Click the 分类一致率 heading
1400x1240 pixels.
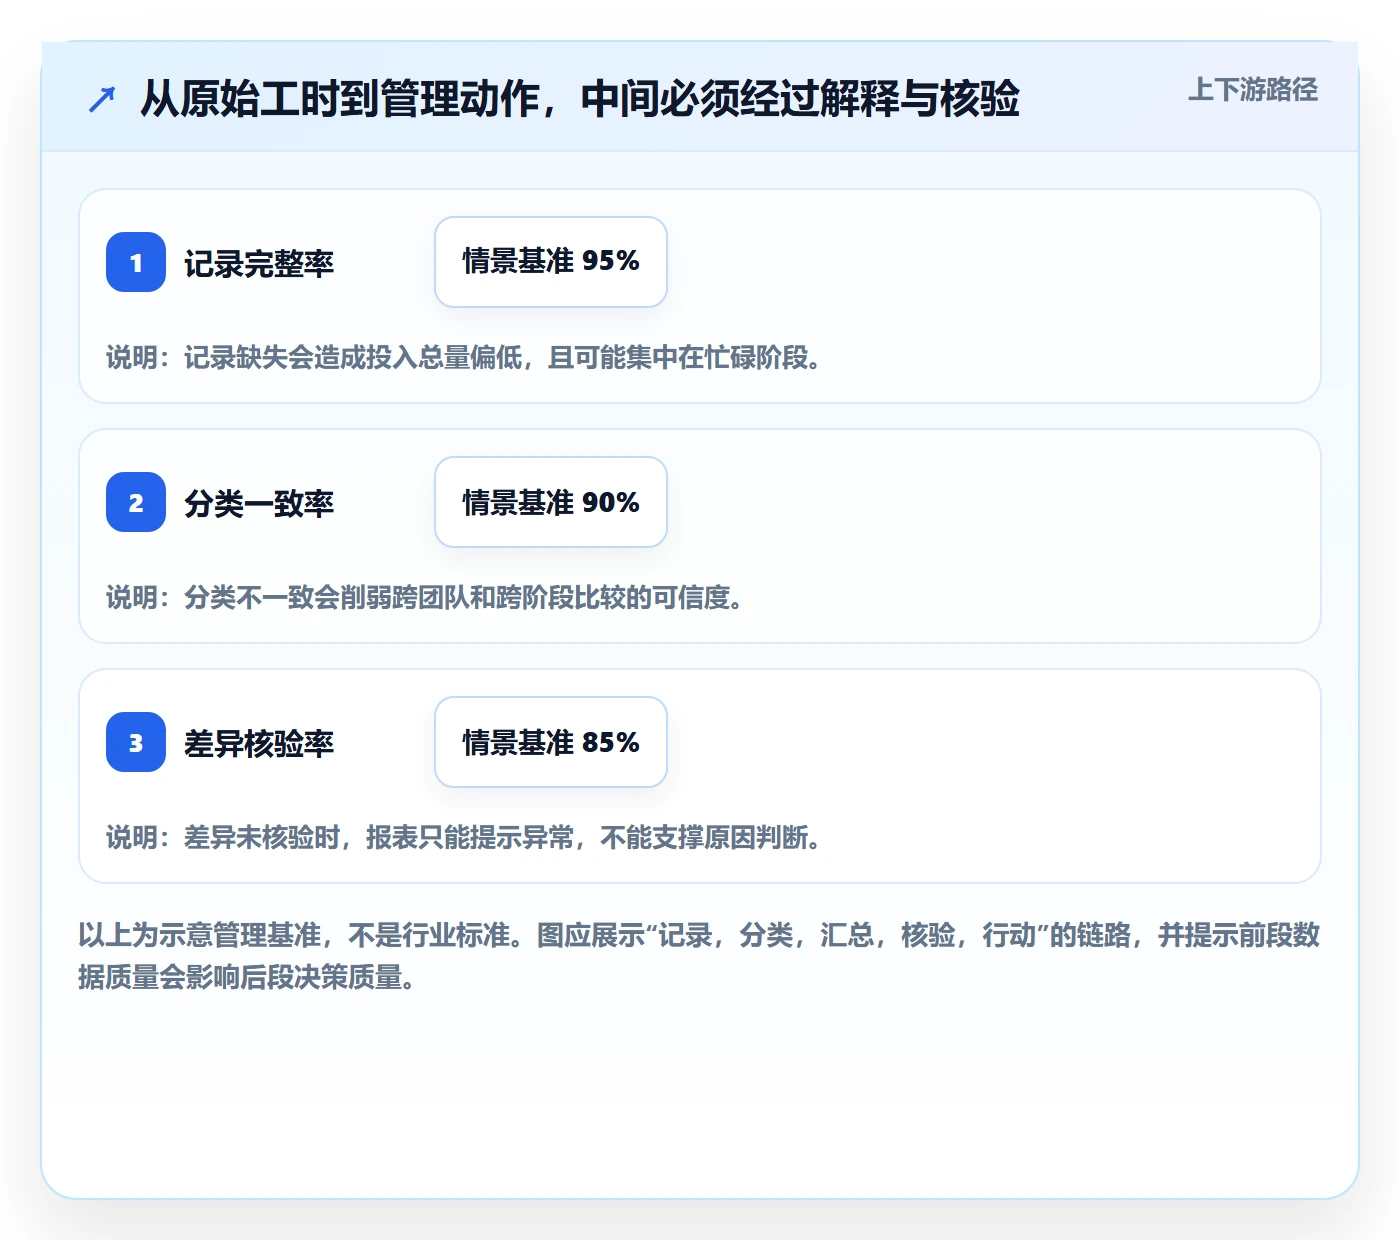(x=259, y=504)
